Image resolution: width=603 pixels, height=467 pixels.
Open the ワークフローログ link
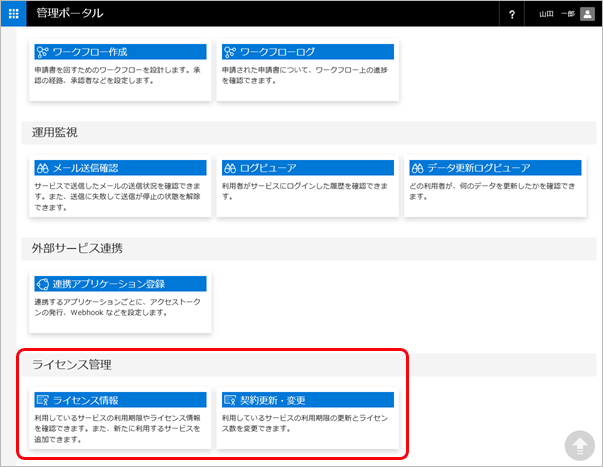point(278,52)
